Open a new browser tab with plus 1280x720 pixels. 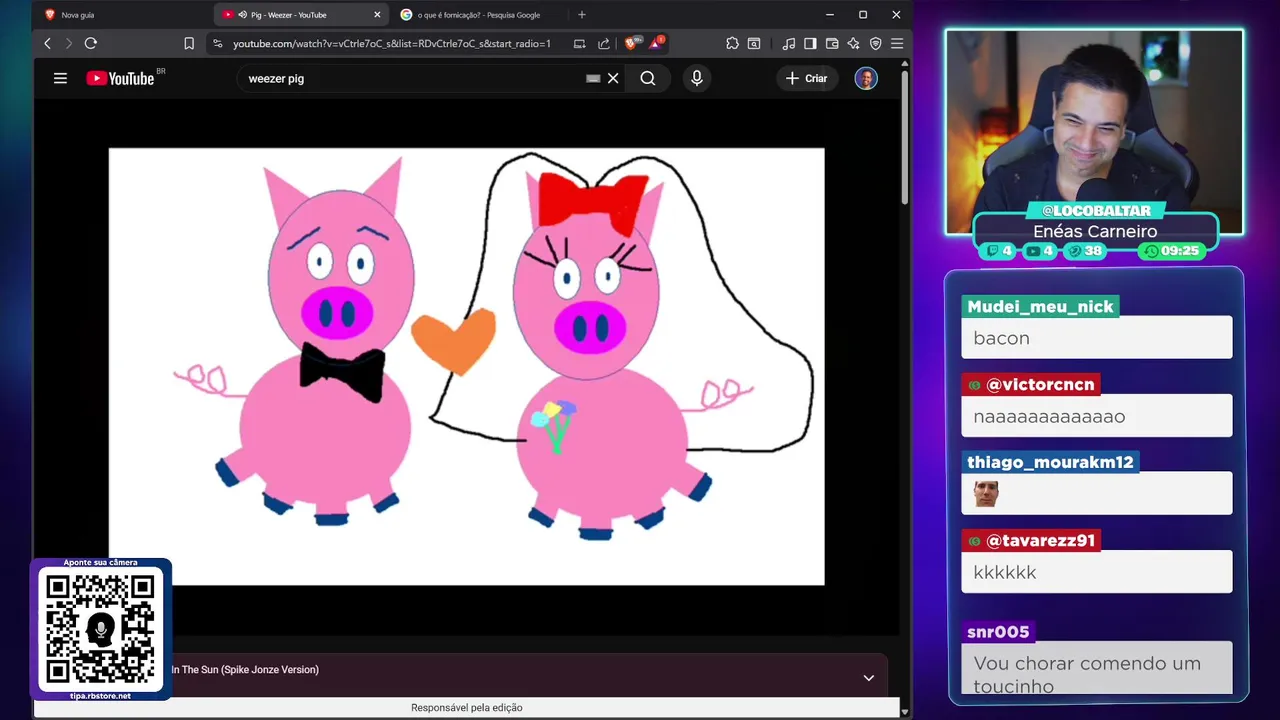pyautogui.click(x=582, y=15)
